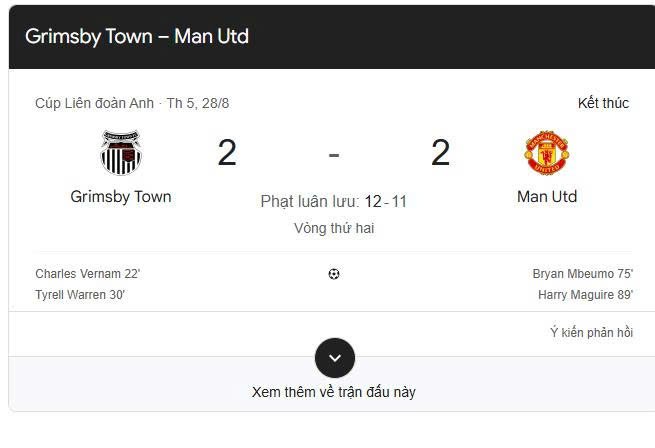Click the Grimsby Town team name
Image resolution: width=655 pixels, height=448 pixels.
tap(121, 197)
